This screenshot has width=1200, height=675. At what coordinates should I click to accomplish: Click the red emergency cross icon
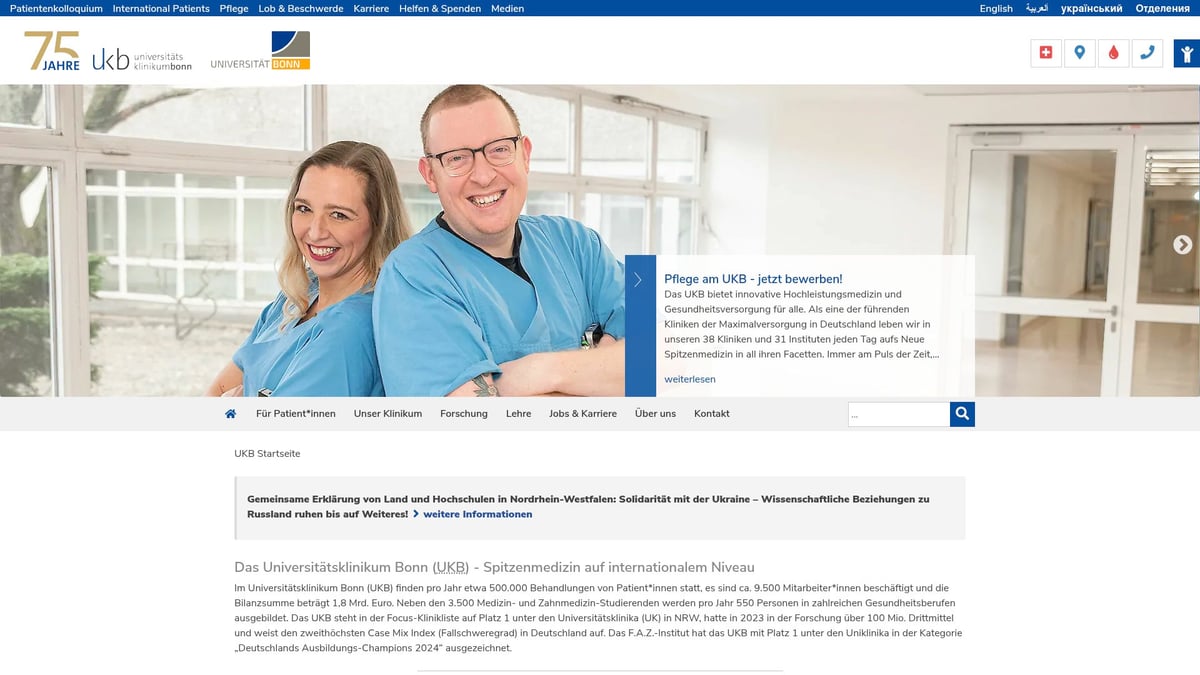(1045, 53)
